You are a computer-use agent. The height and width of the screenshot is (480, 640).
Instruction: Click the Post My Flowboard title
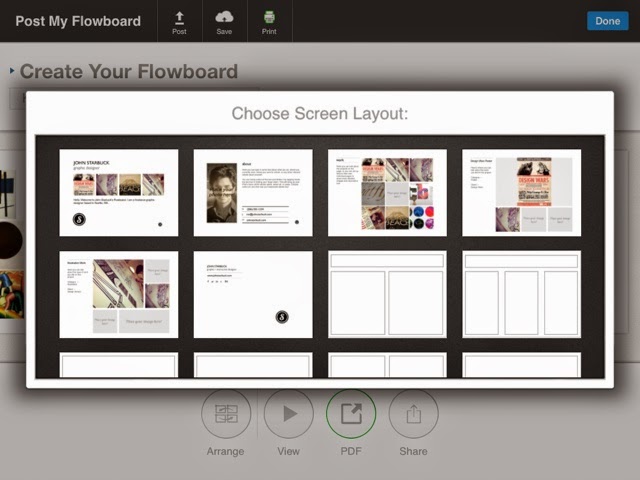[x=78, y=21]
